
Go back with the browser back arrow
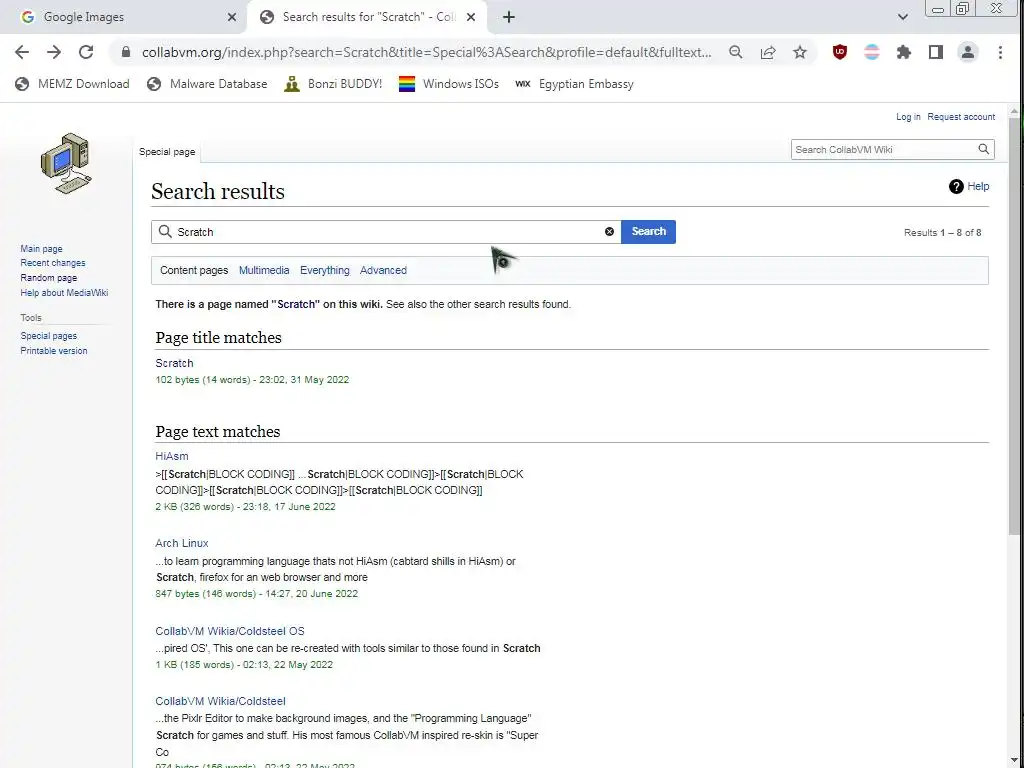click(x=22, y=52)
